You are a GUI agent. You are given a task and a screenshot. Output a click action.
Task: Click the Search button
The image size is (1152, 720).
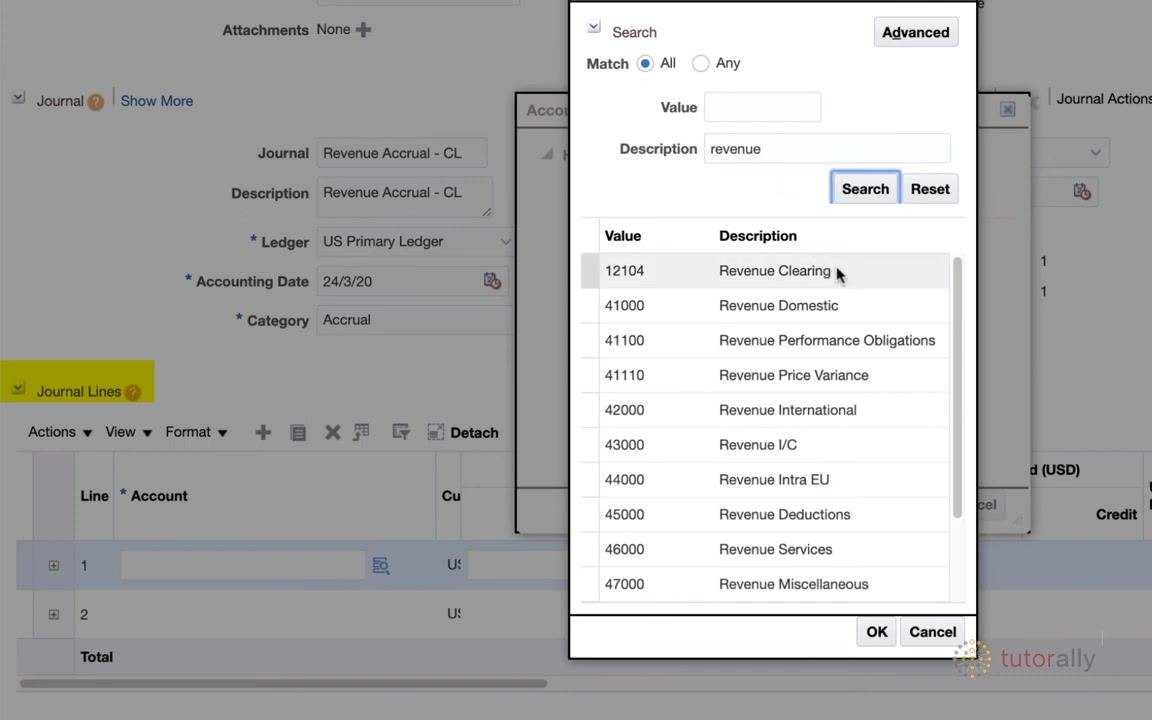[865, 189]
